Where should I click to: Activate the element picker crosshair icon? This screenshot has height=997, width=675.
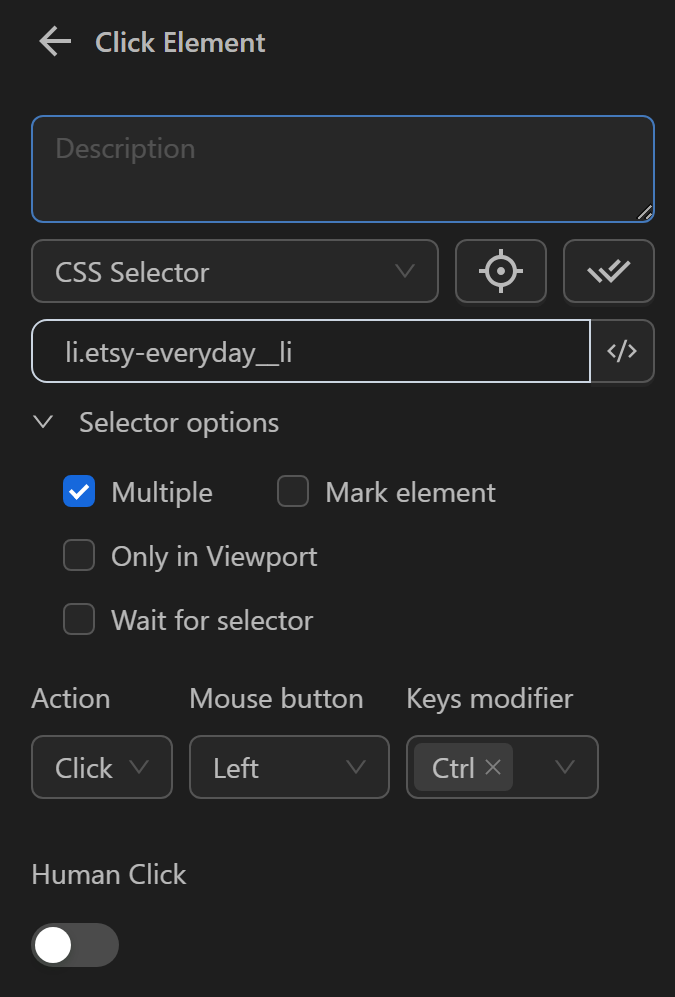click(x=501, y=271)
